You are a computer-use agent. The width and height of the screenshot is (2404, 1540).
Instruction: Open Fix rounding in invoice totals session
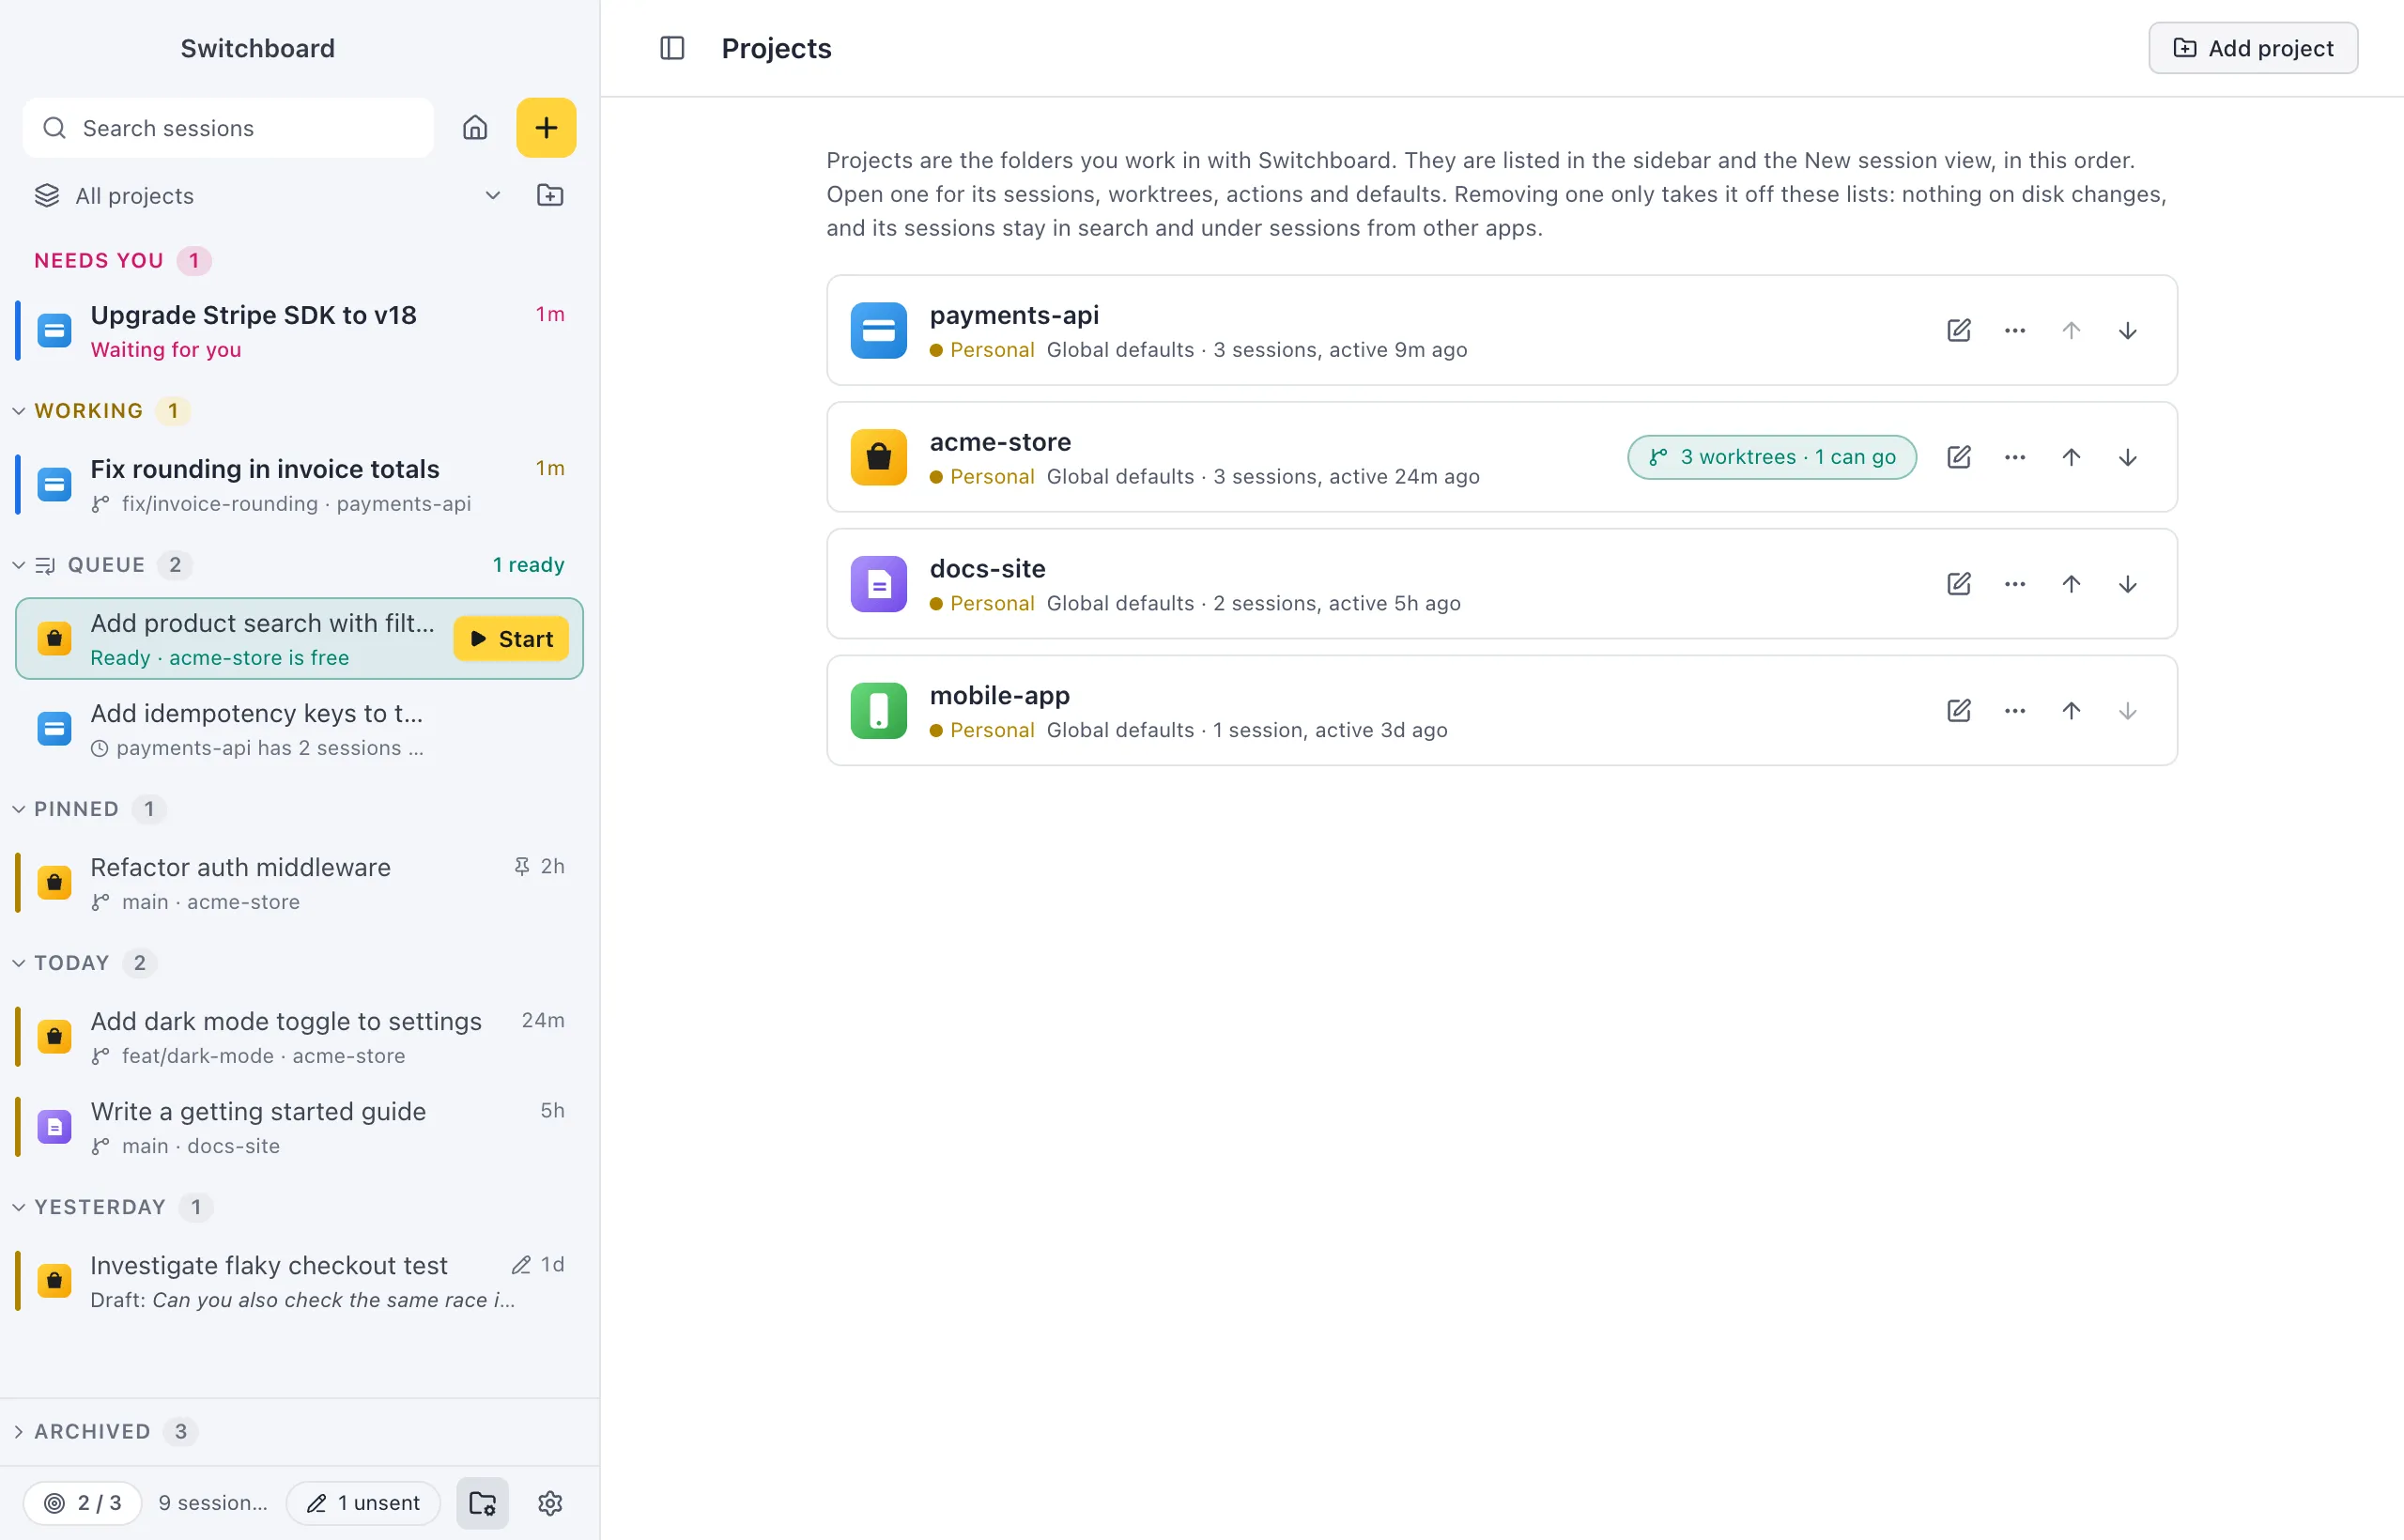299,485
